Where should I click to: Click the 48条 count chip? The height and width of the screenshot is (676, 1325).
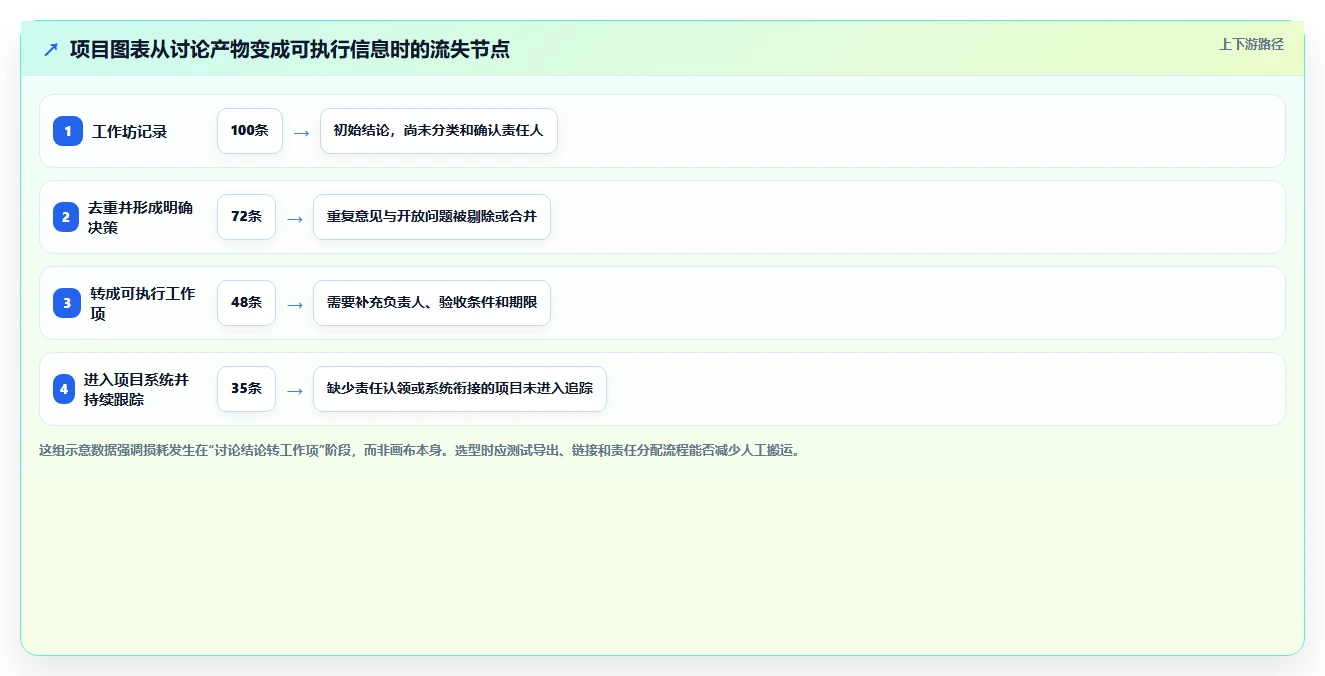(246, 303)
